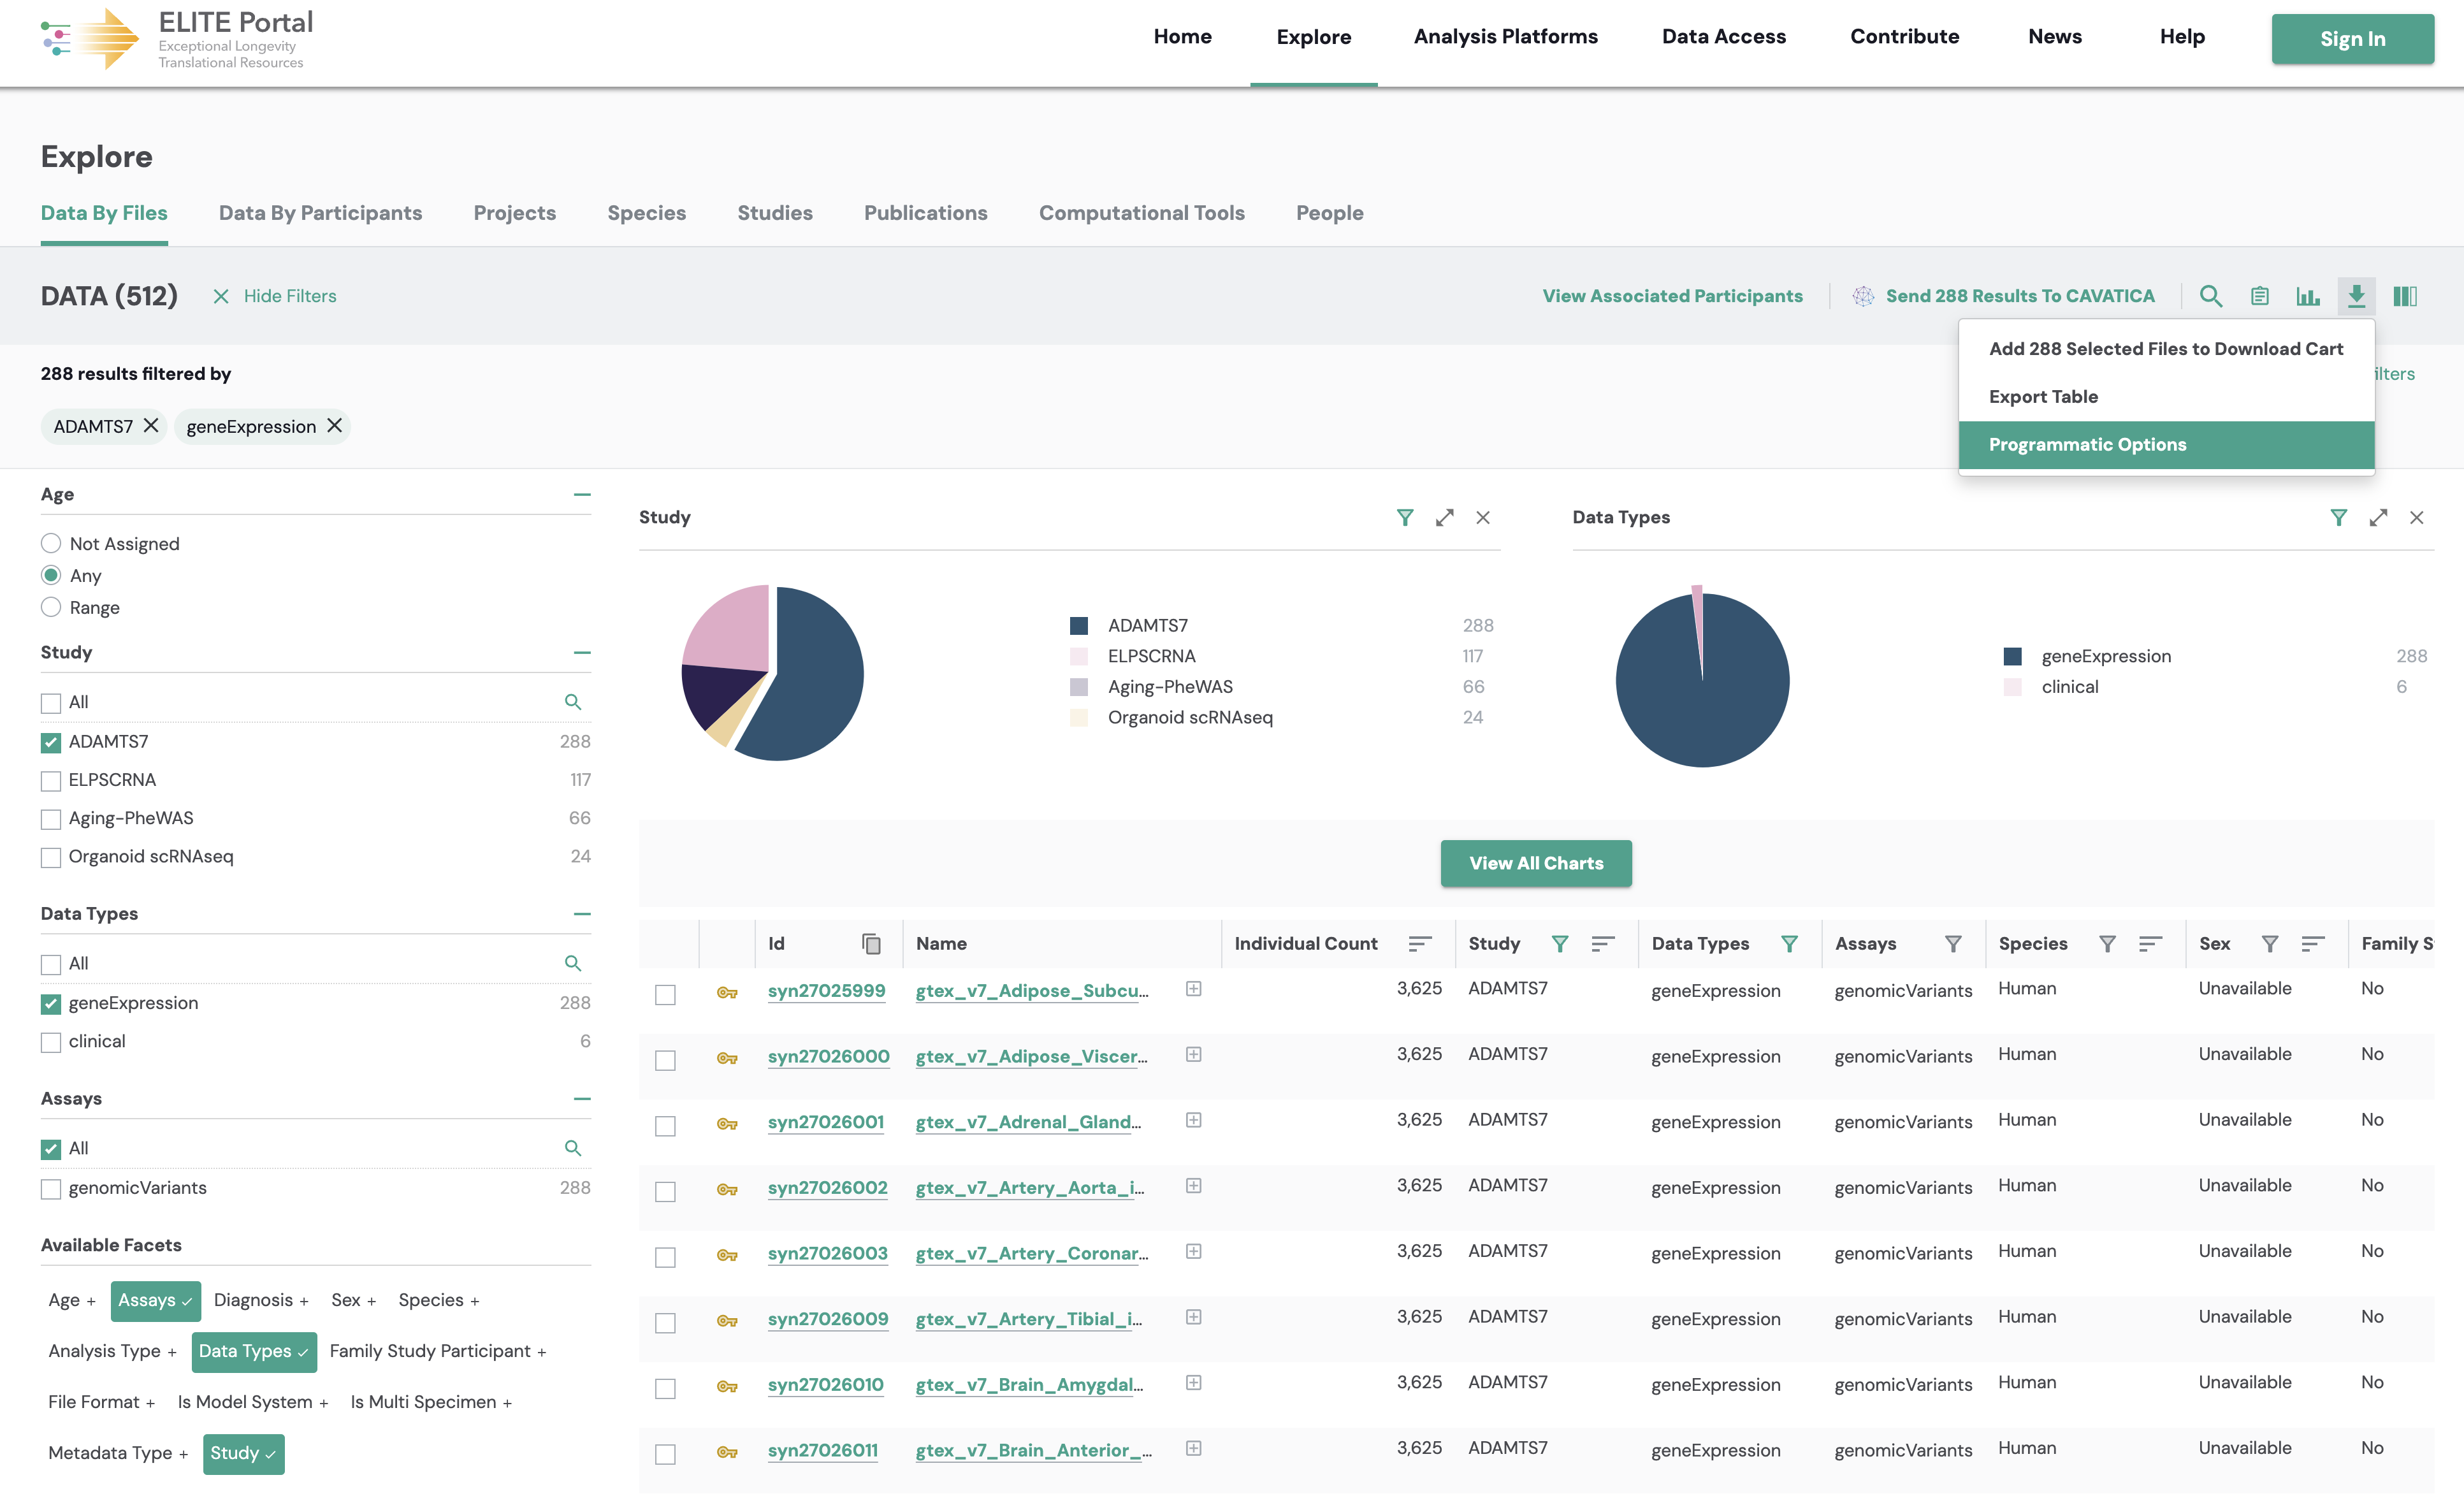This screenshot has height=1503, width=2464.
Task: Click access key icon for syn27025999
Action: pos(727,993)
